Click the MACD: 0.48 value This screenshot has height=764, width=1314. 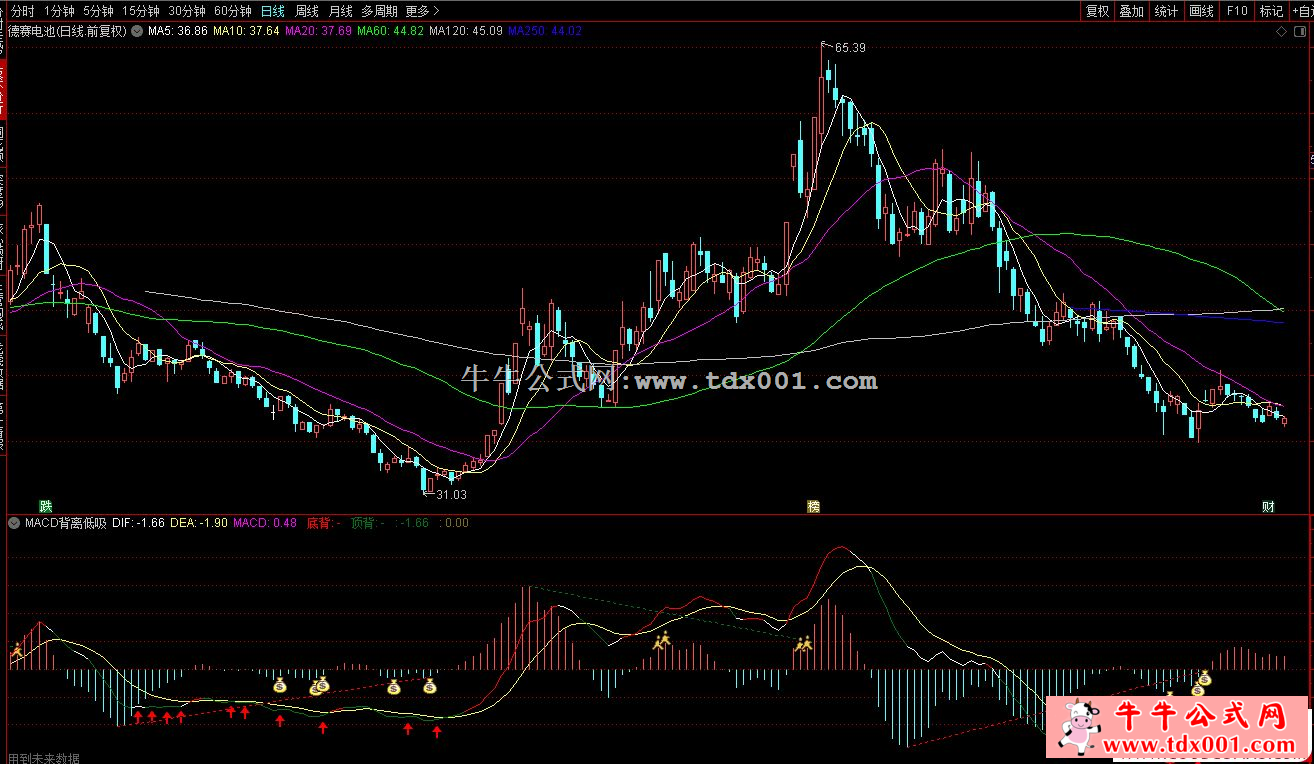tap(265, 523)
